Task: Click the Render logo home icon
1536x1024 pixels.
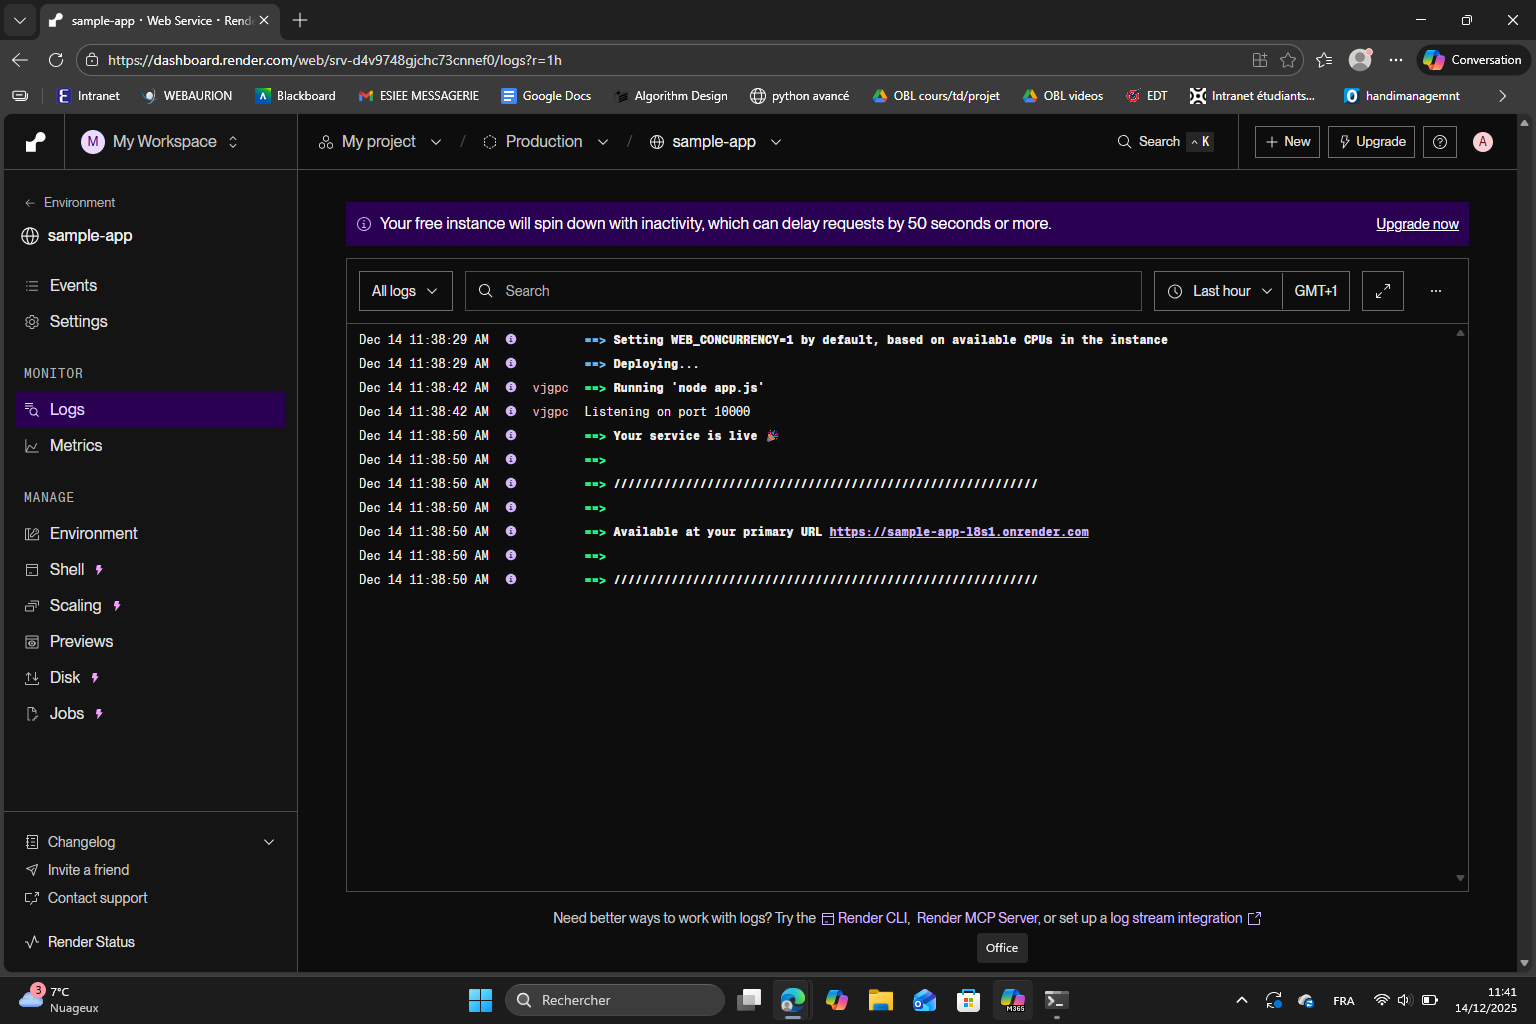Action: pyautogui.click(x=35, y=142)
